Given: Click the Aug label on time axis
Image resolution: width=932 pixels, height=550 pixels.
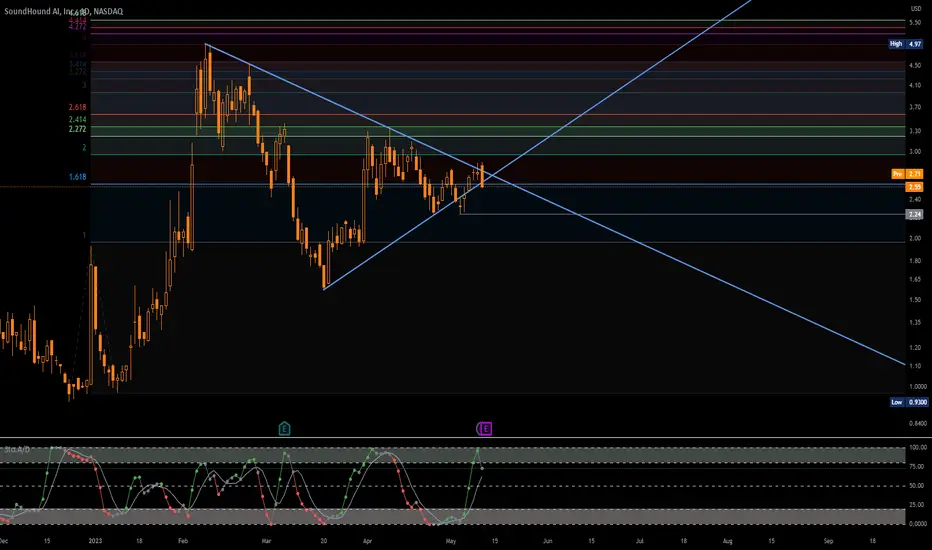Looking at the screenshot, I should click(728, 541).
